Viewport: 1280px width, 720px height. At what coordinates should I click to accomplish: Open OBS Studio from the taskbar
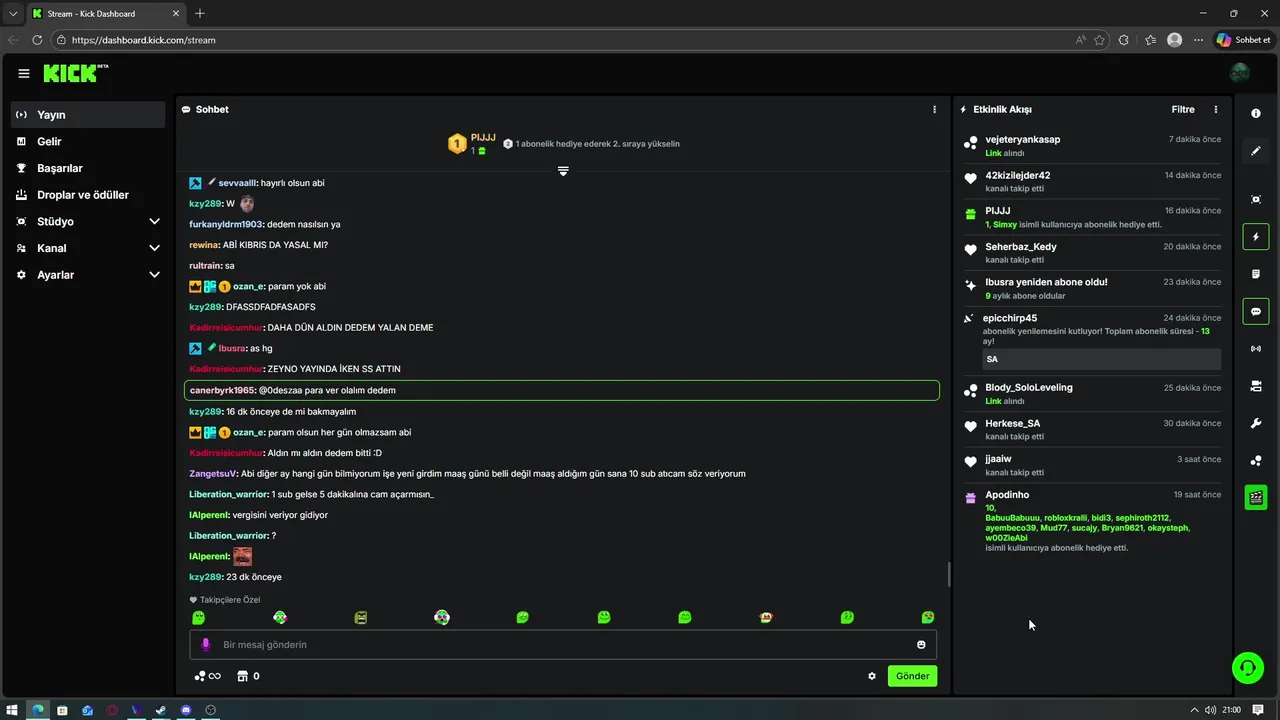[211, 710]
